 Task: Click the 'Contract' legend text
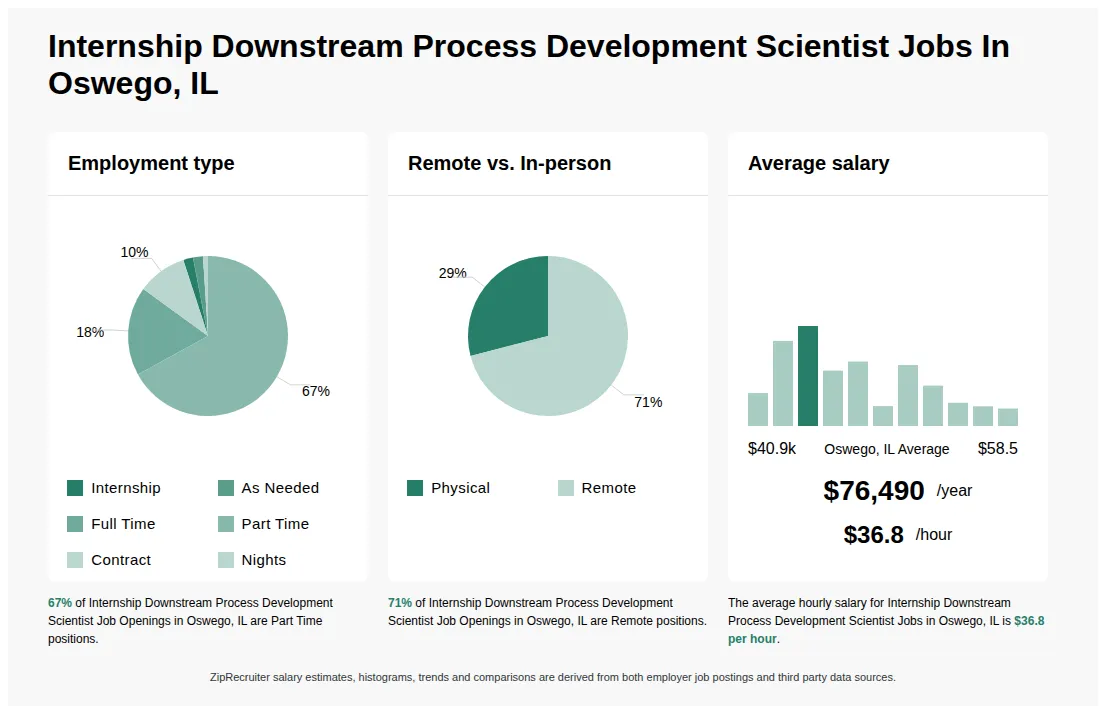click(121, 560)
